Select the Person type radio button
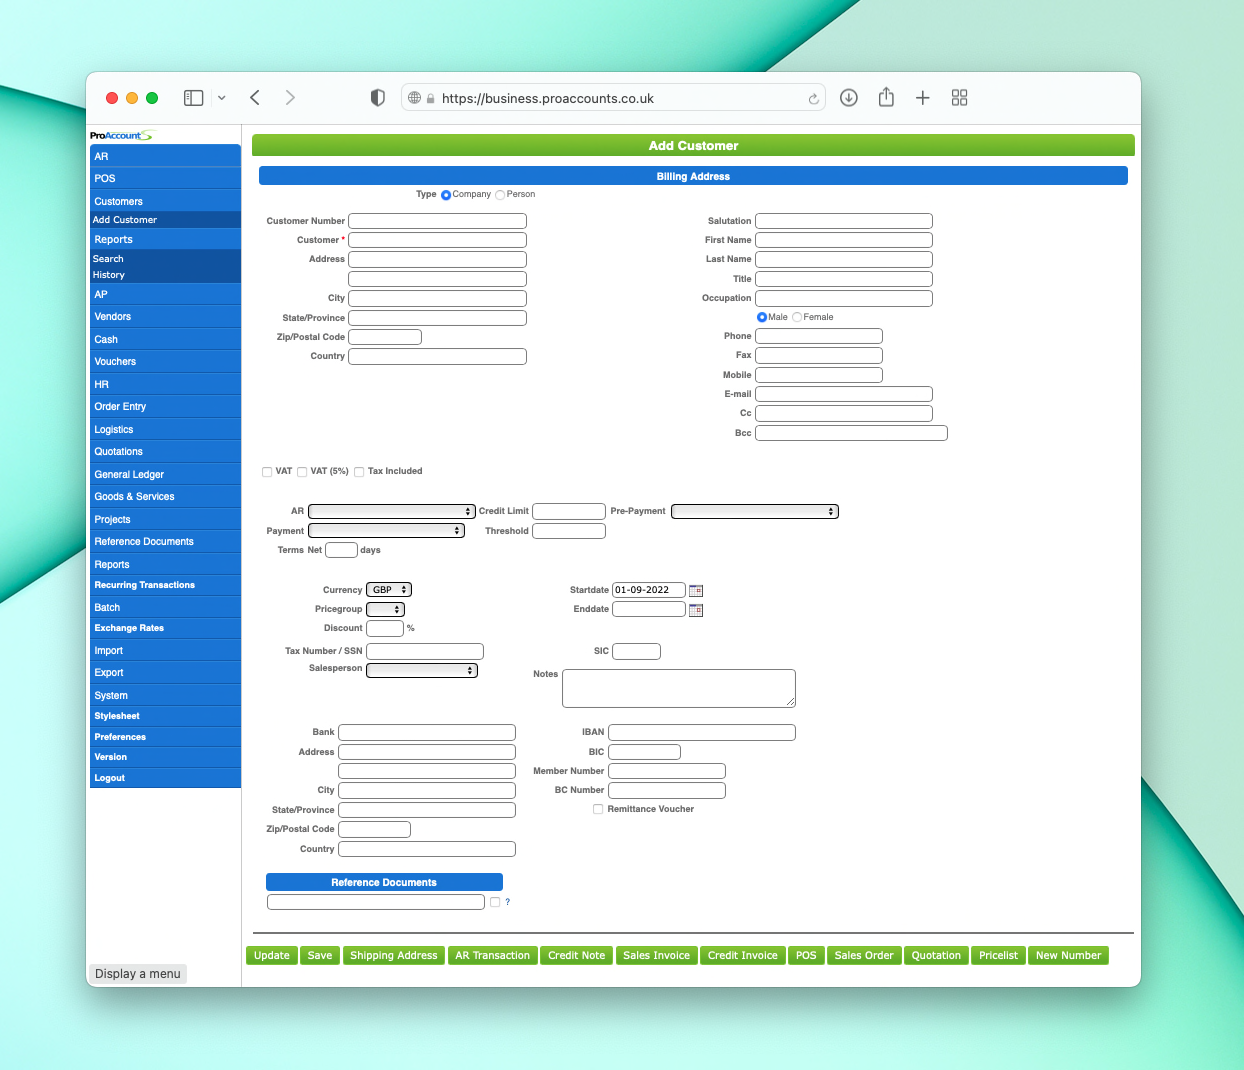The width and height of the screenshot is (1244, 1070). [x=500, y=195]
